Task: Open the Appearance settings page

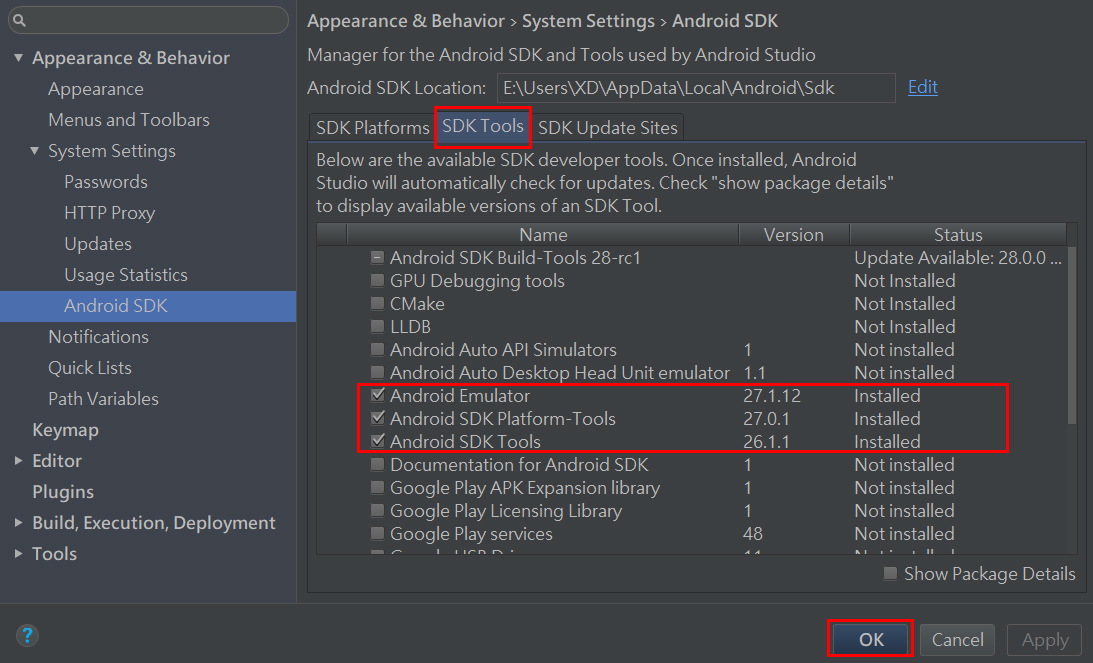Action: 95,89
